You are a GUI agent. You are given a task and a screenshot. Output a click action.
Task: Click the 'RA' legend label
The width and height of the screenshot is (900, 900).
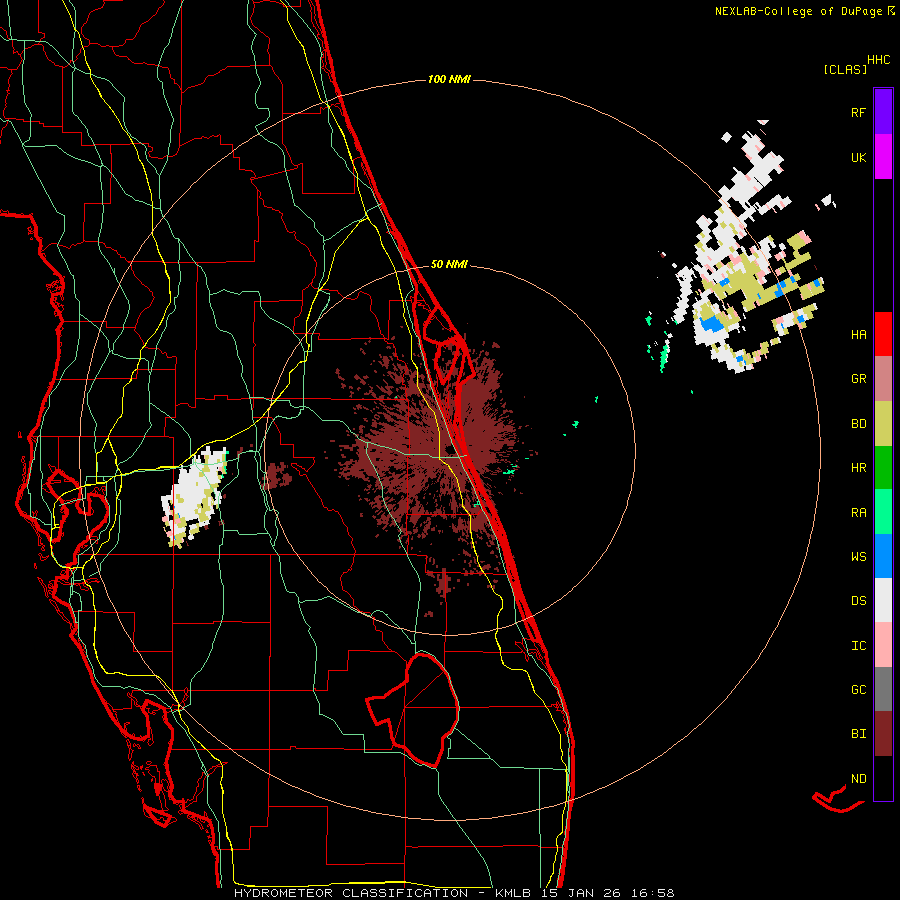click(858, 513)
